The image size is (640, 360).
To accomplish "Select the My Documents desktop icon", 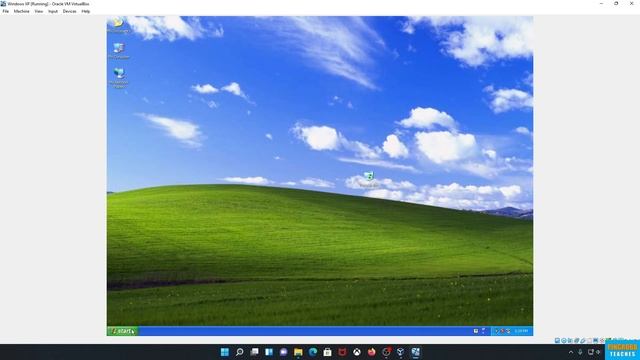I will 118,25.
